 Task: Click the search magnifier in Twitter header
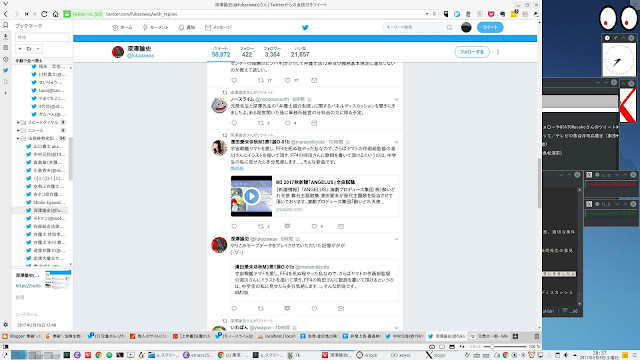[x=449, y=27]
